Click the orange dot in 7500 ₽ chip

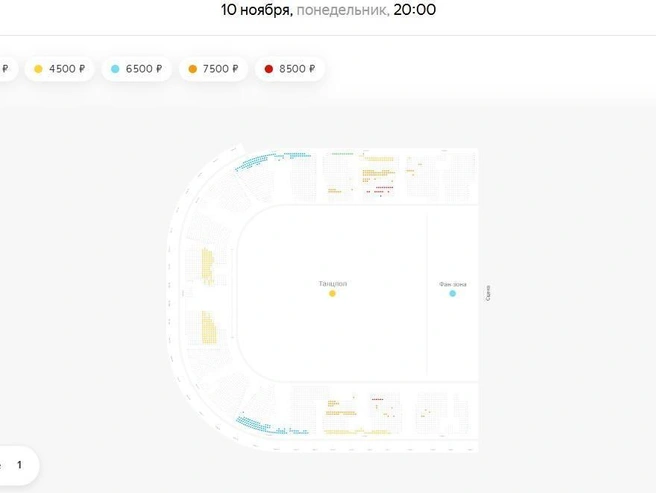(x=192, y=69)
